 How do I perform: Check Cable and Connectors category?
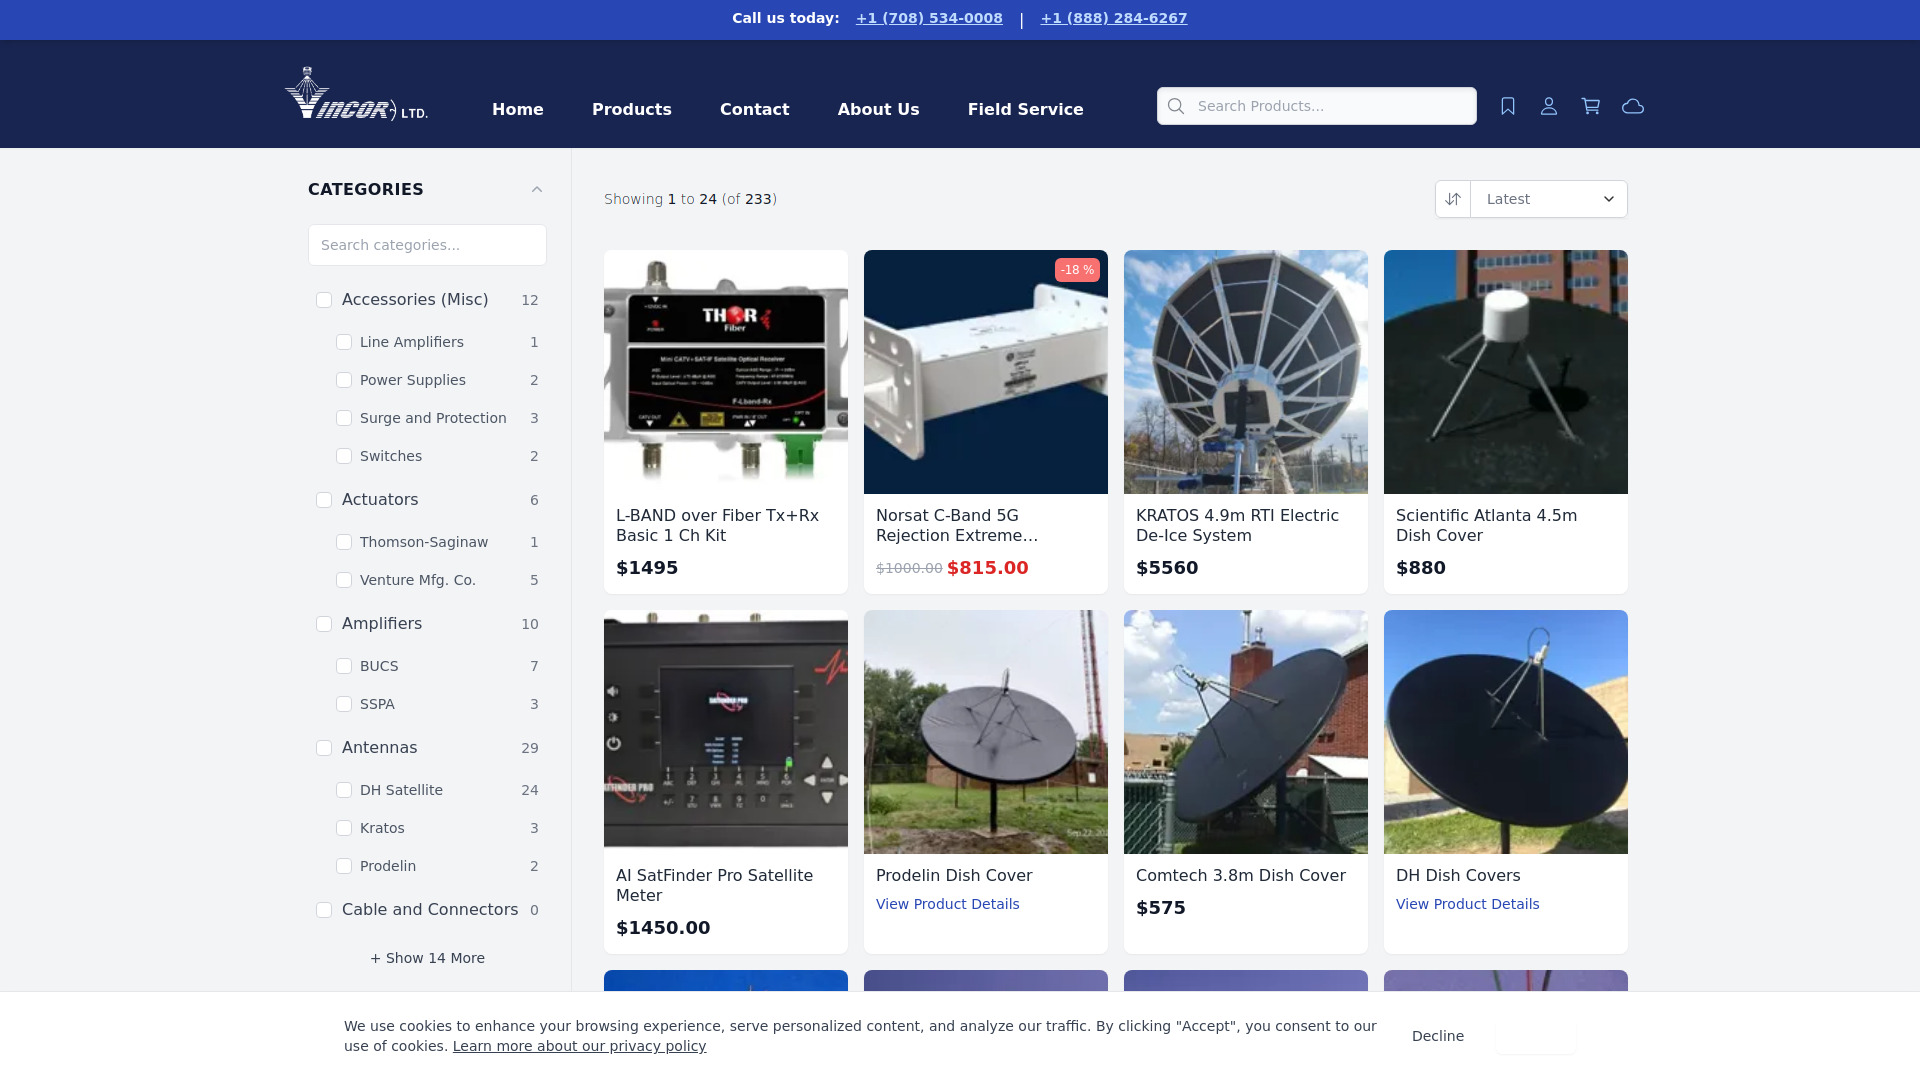pos(324,910)
